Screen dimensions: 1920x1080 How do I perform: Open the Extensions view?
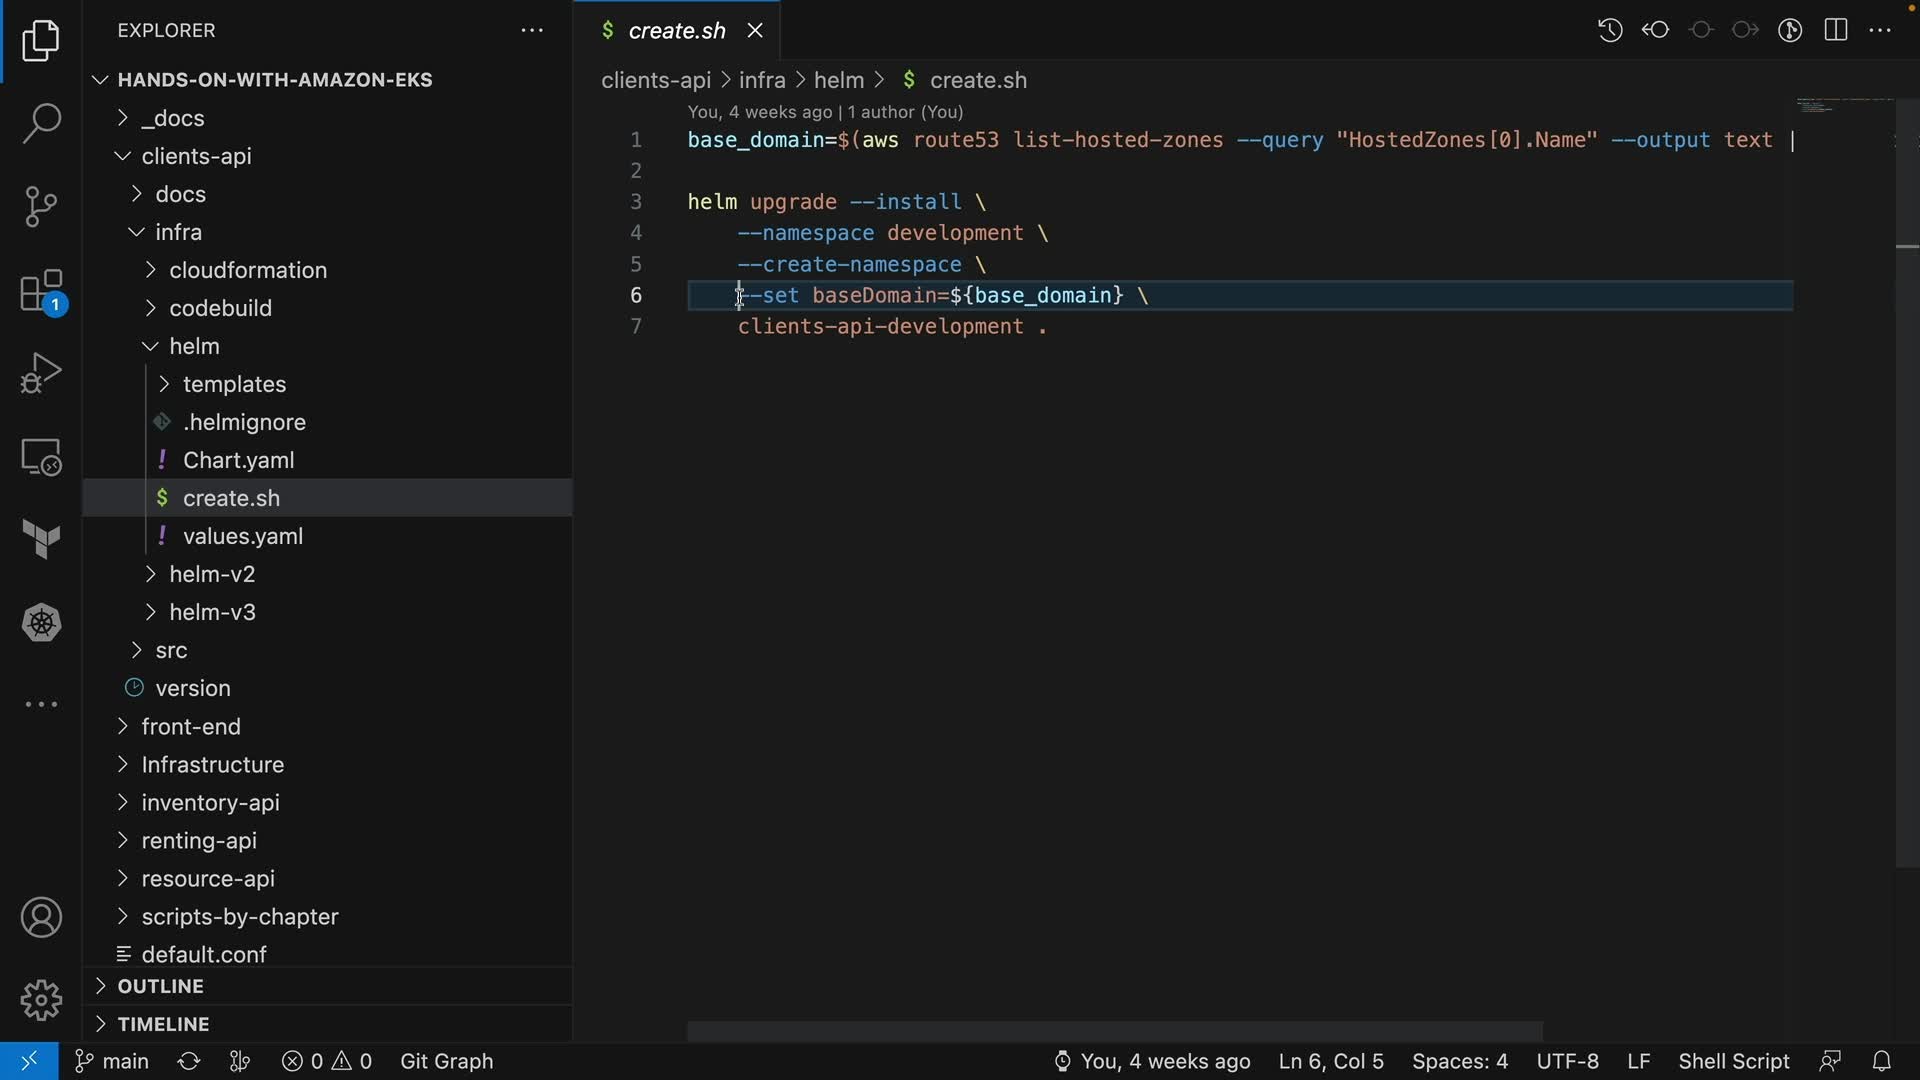point(41,292)
